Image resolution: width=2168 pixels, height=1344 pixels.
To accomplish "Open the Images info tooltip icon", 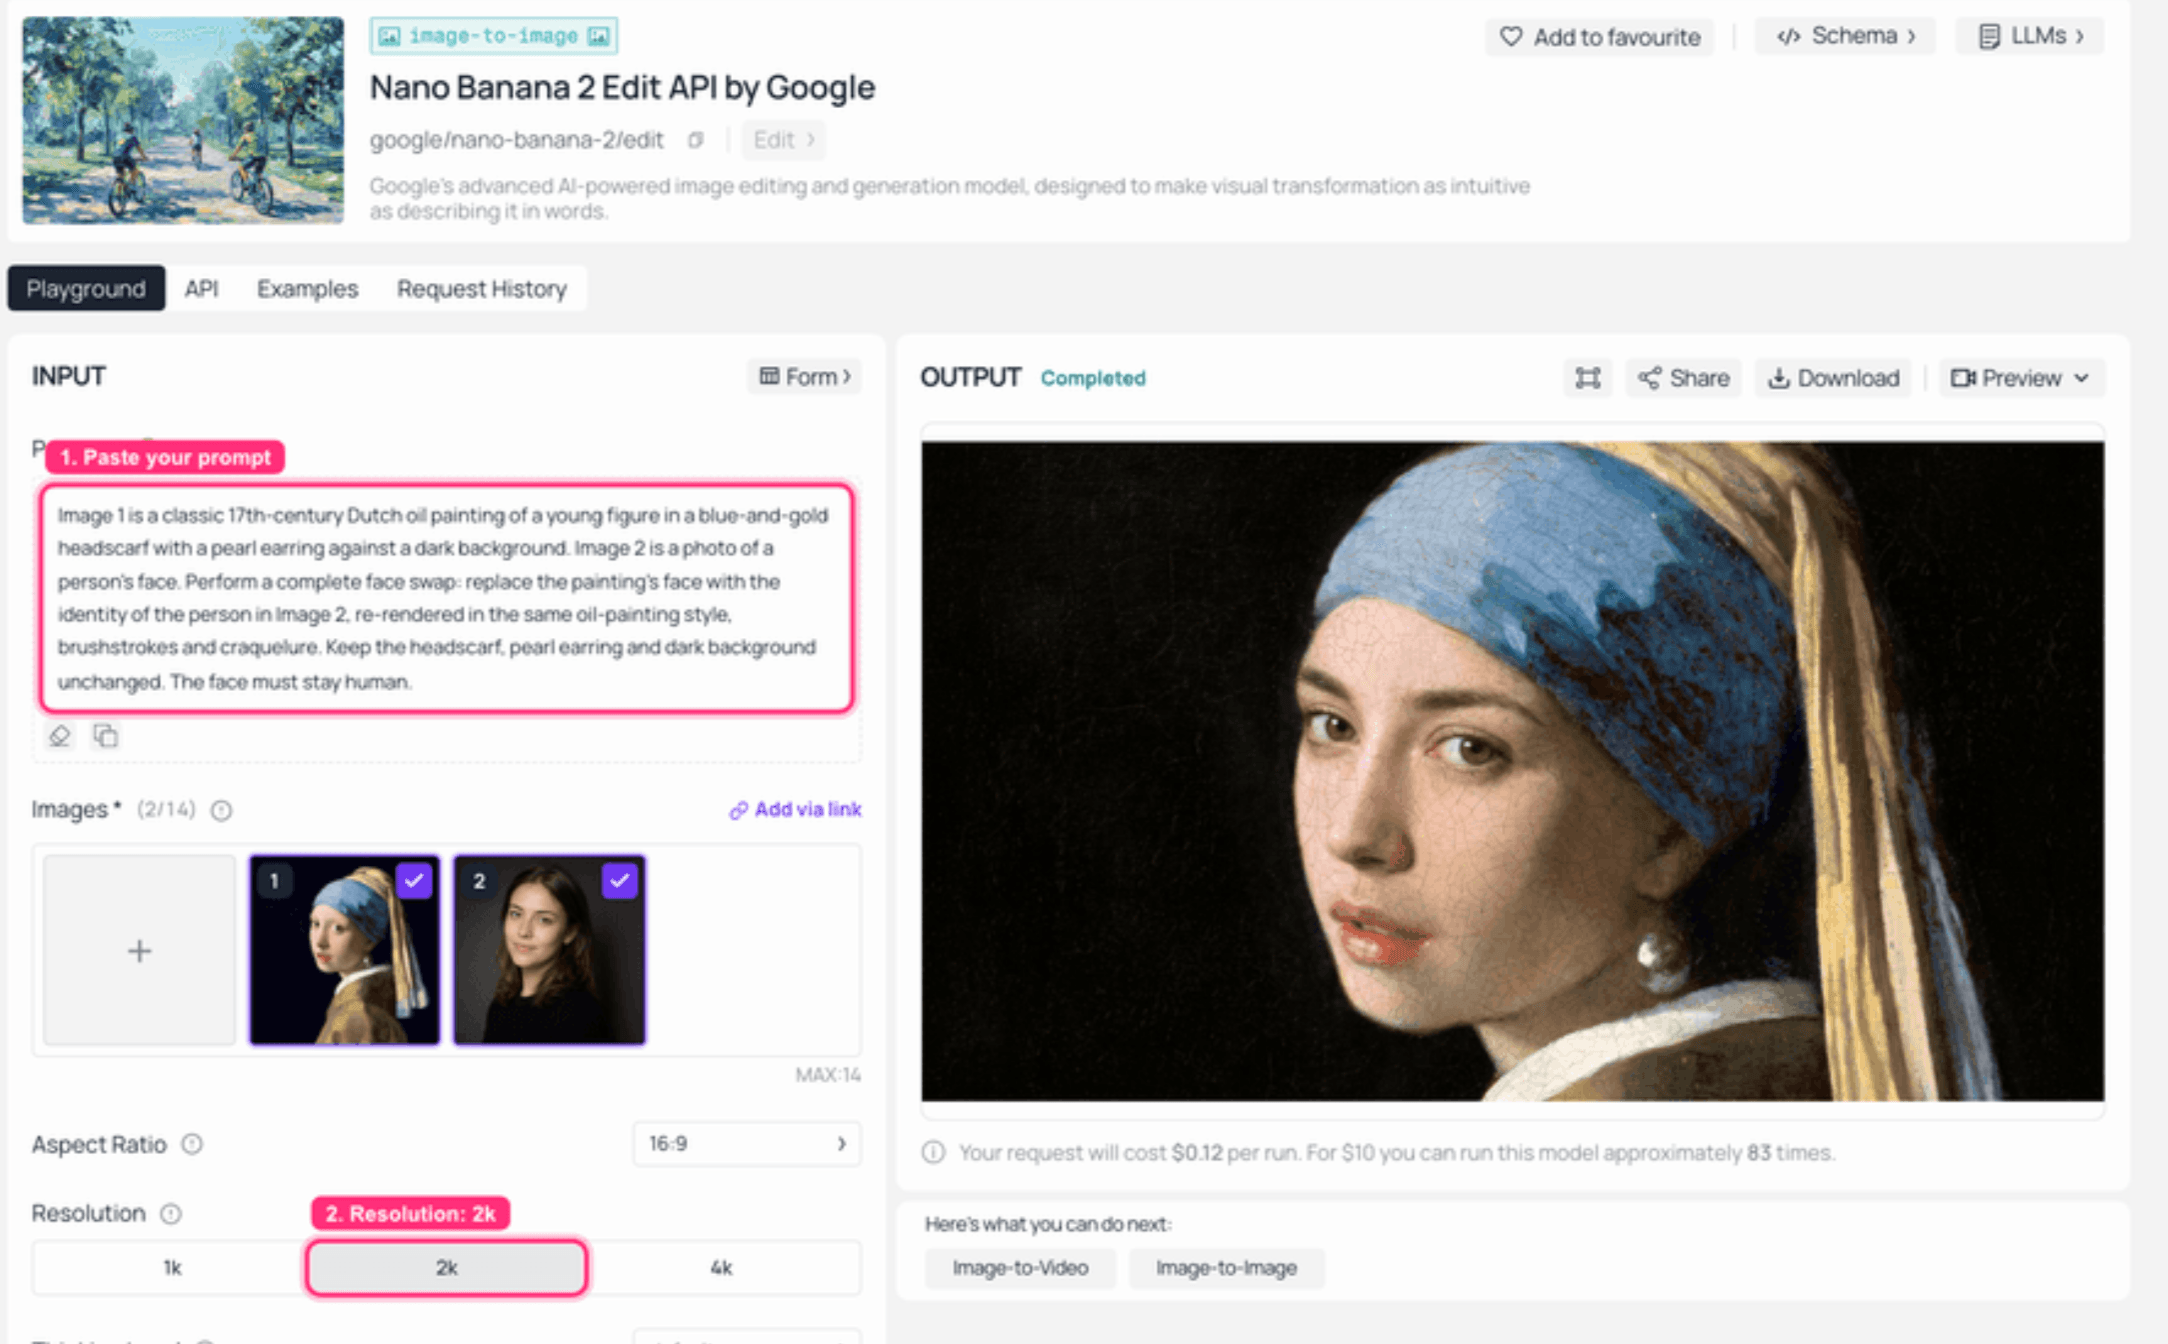I will coord(222,810).
